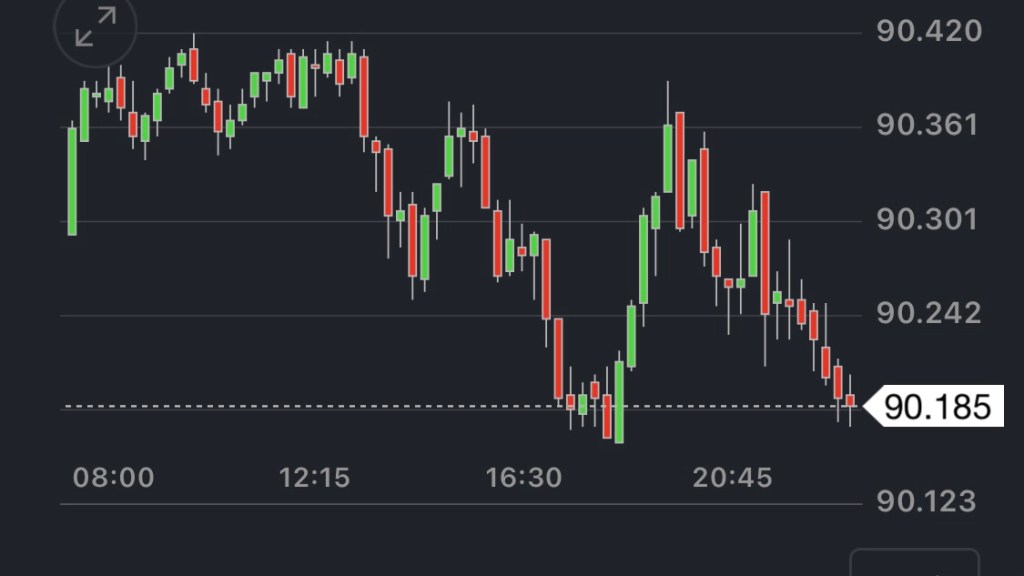Select the 90.301 price axis label
Image resolution: width=1024 pixels, height=576 pixels.
(928, 220)
